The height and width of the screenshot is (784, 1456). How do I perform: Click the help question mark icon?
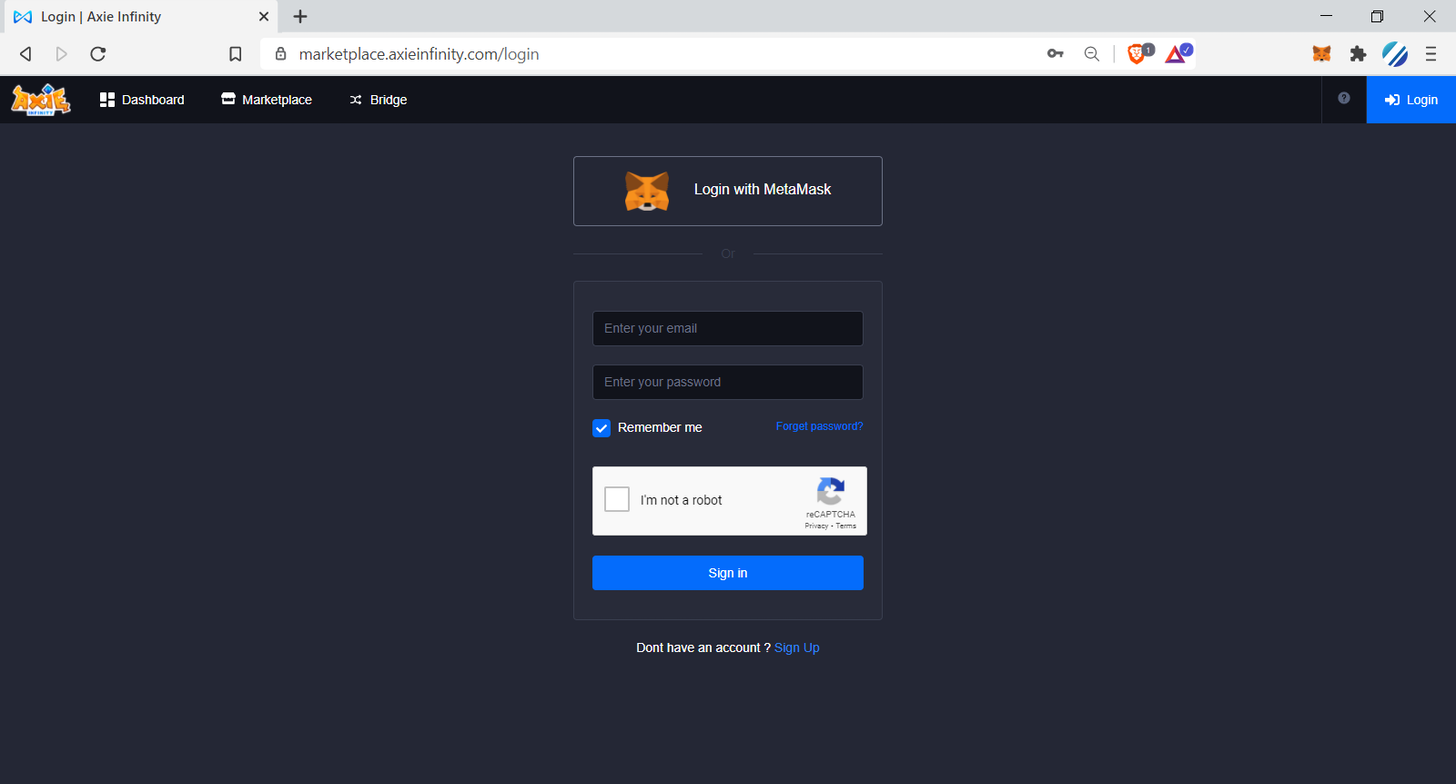tap(1344, 98)
